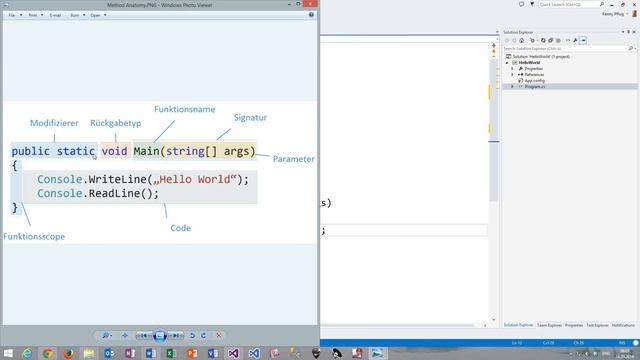
Task: Click the Sync with Active Document icon
Action: pos(532,40)
